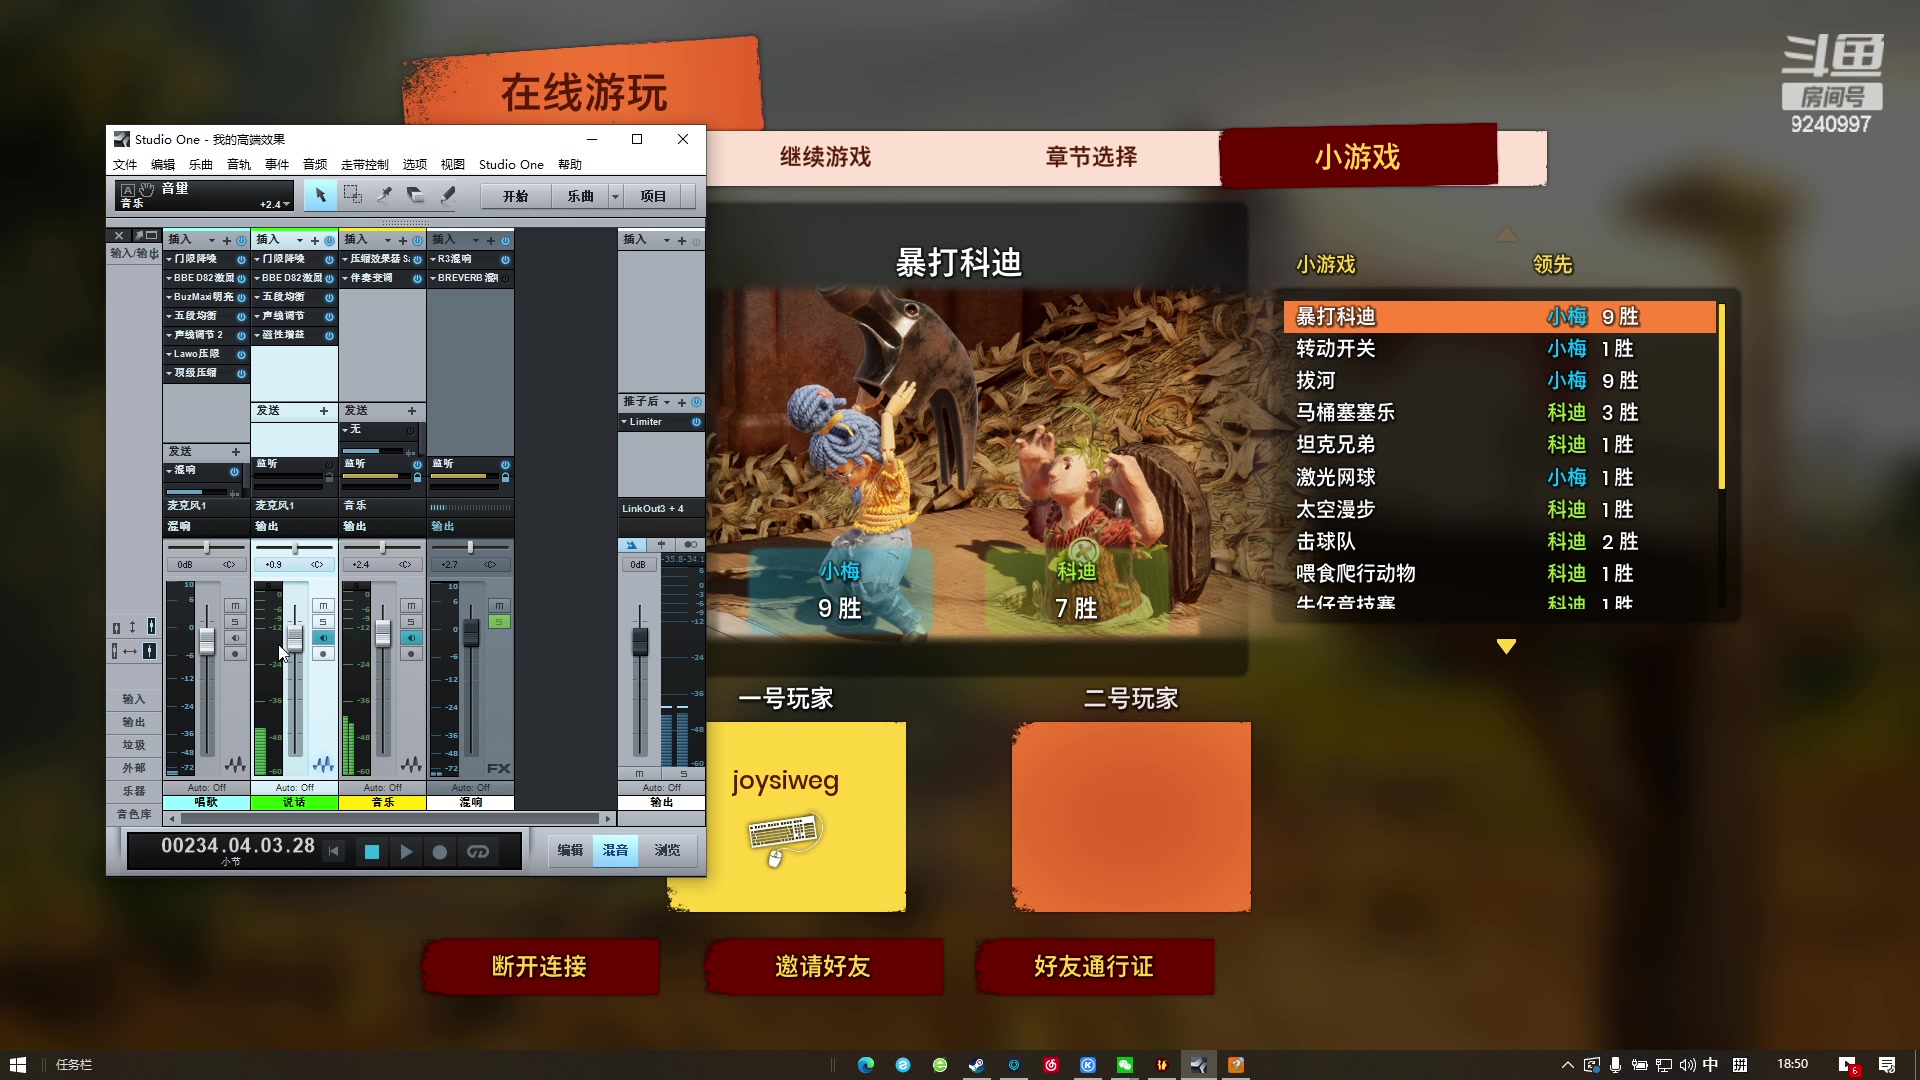Switch to the 编辑 view tab at bottom
Screen dimensions: 1920x1080
click(x=570, y=850)
